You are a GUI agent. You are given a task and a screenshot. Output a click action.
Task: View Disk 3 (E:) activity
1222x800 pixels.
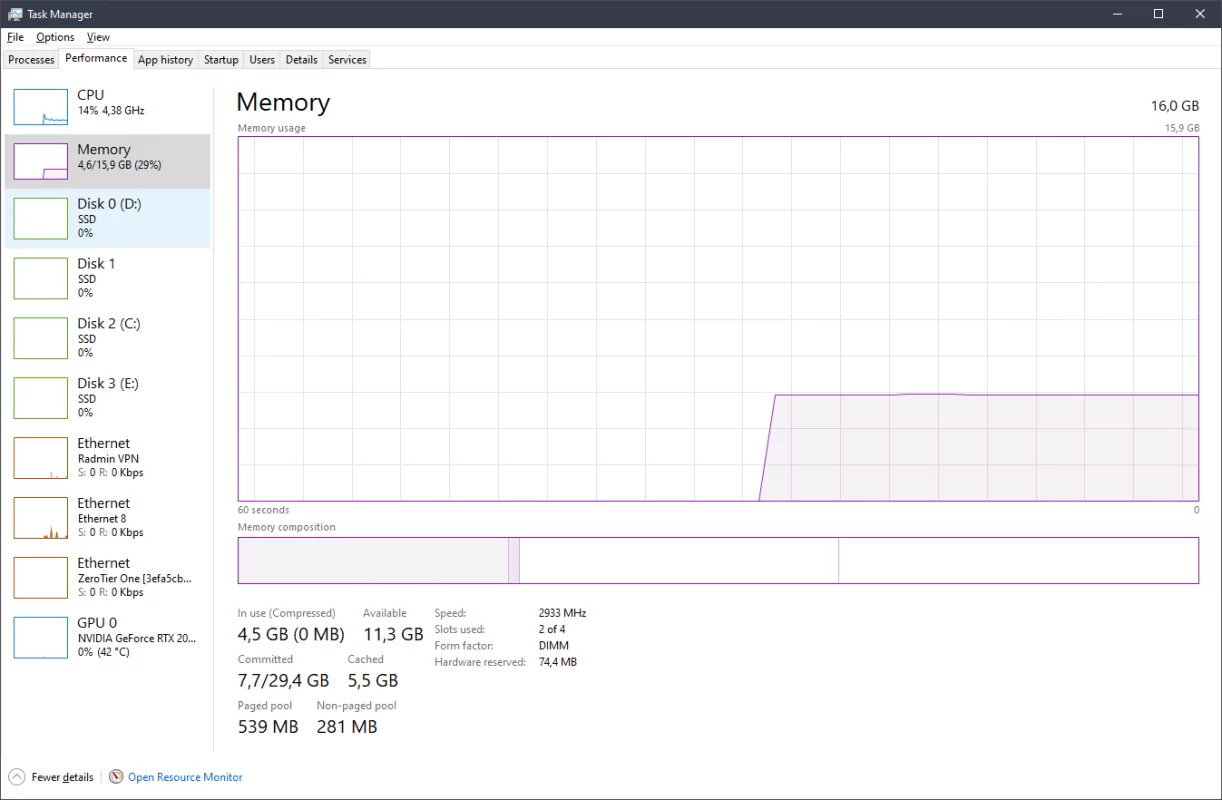(x=108, y=398)
